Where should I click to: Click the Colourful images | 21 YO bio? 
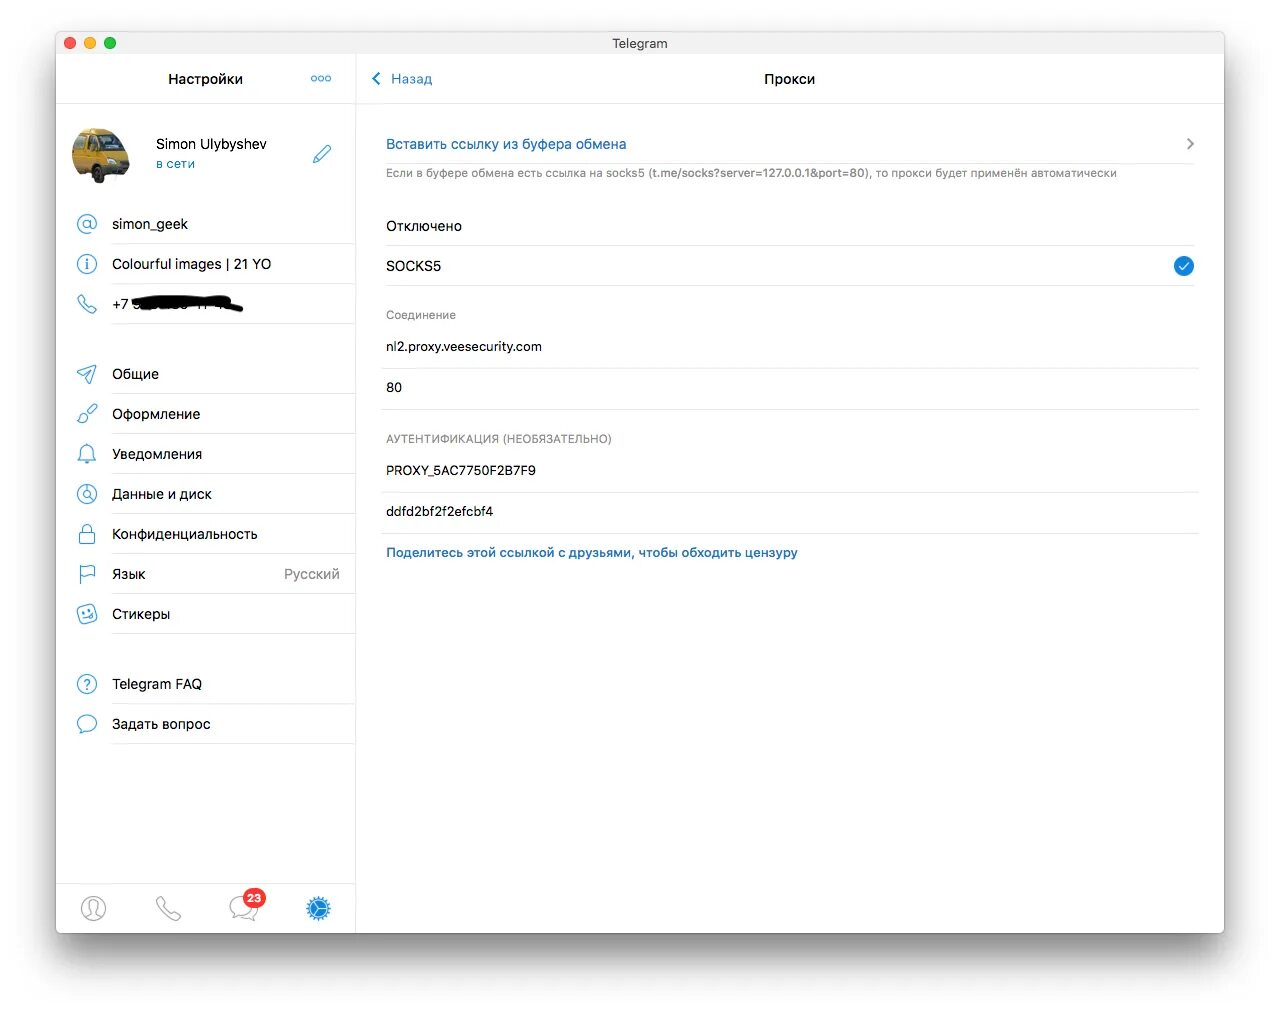coord(192,264)
